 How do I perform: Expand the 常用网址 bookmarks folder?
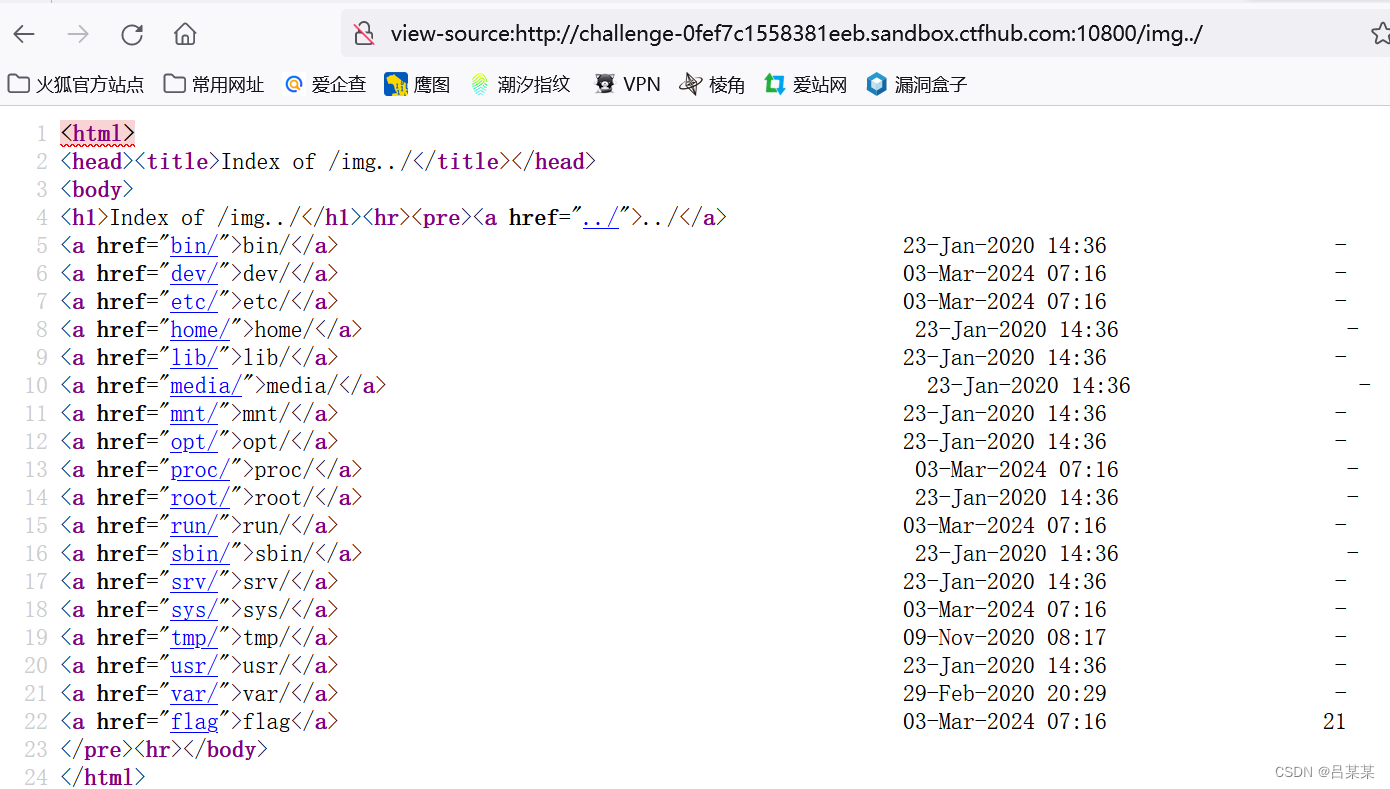point(213,84)
